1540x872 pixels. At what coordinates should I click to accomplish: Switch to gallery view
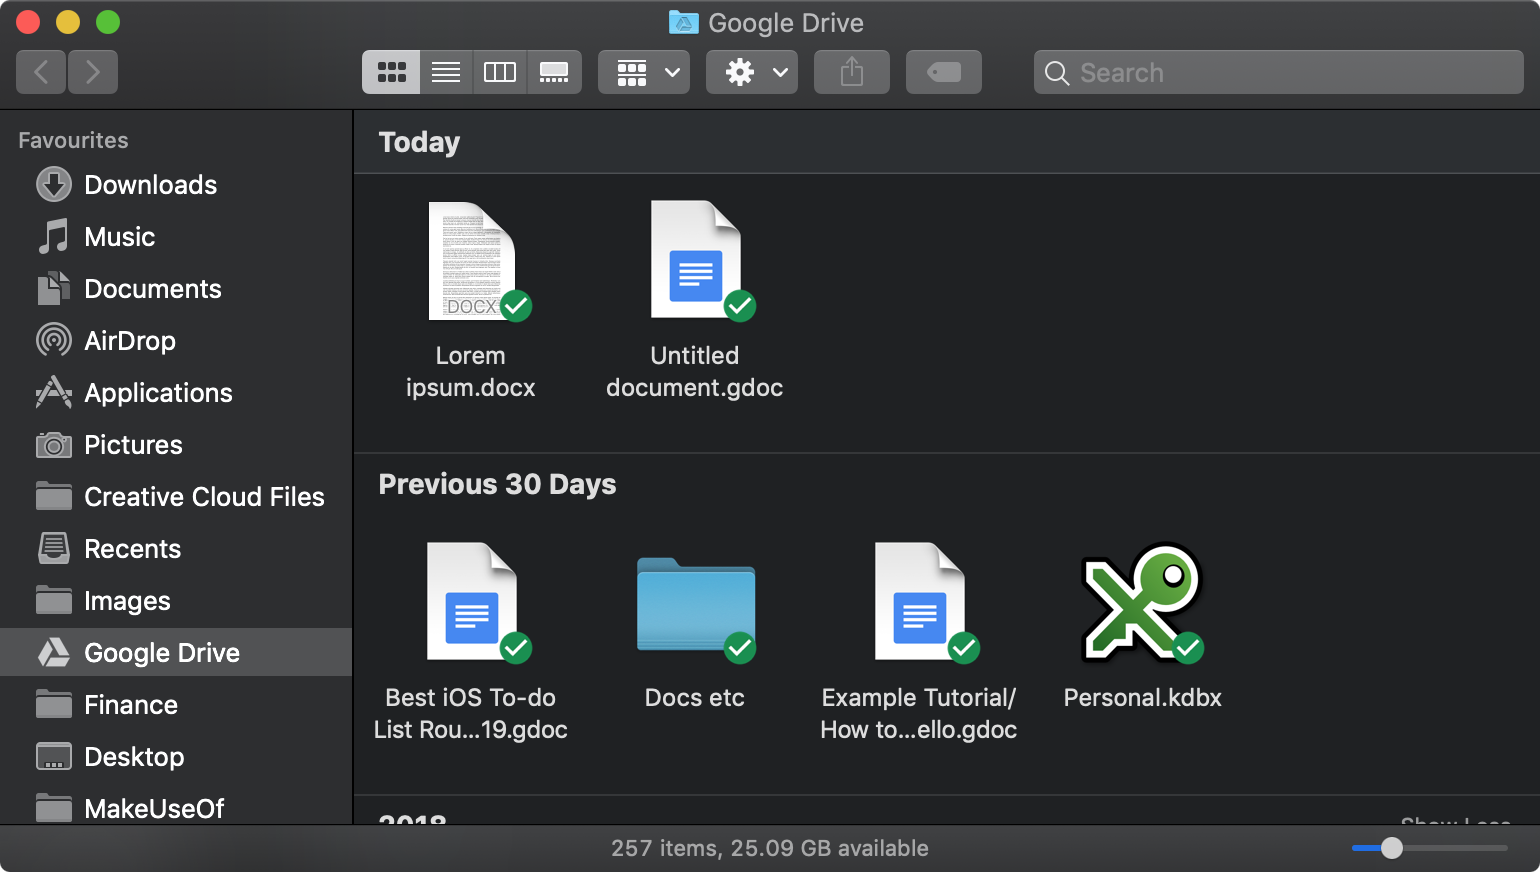pos(554,72)
